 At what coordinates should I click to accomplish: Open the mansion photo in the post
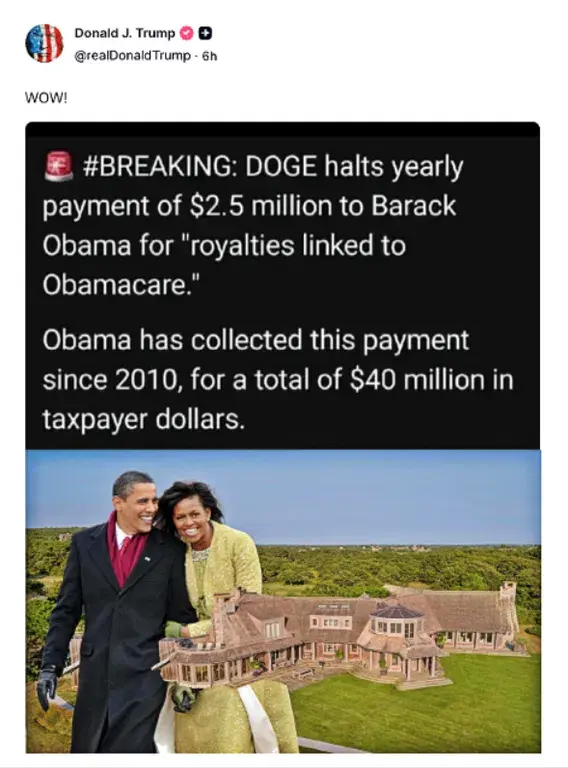(343, 632)
